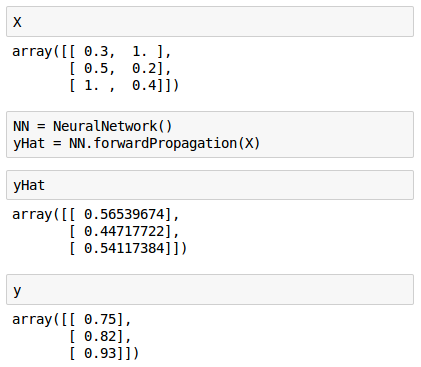Click the X array output text

96,68
